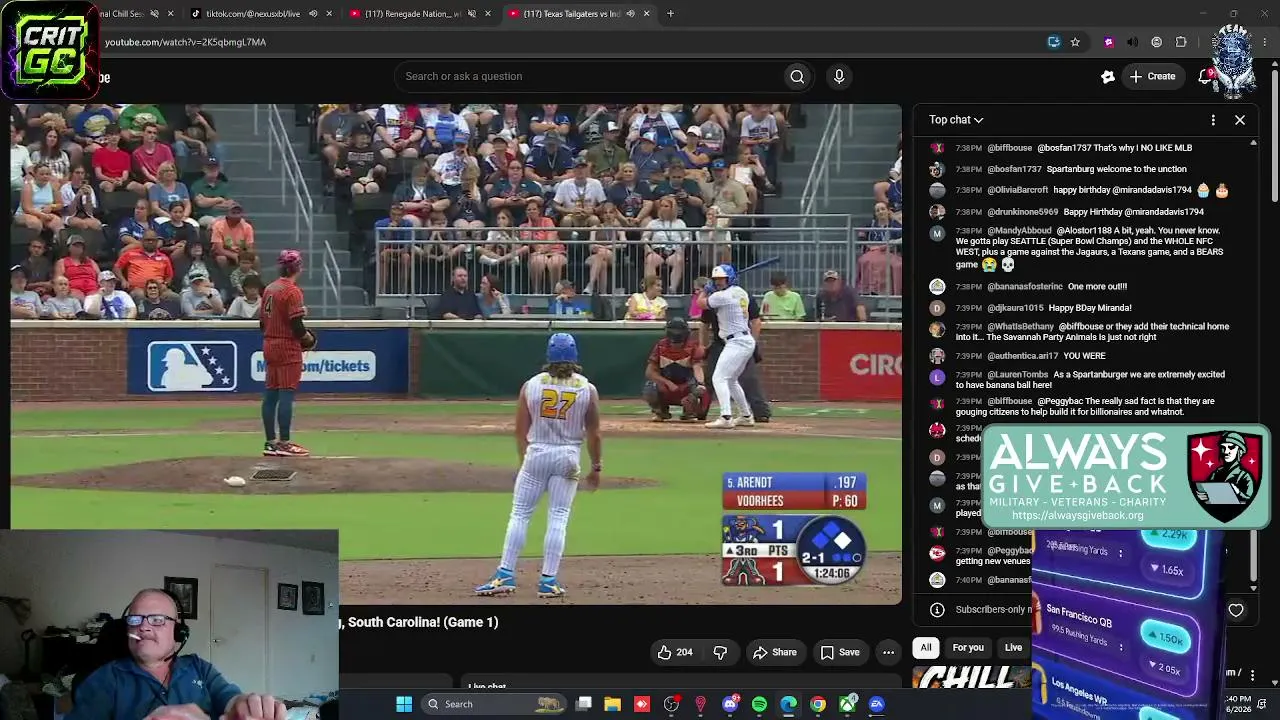Click the Share button
The height and width of the screenshot is (720, 1280).
click(775, 652)
